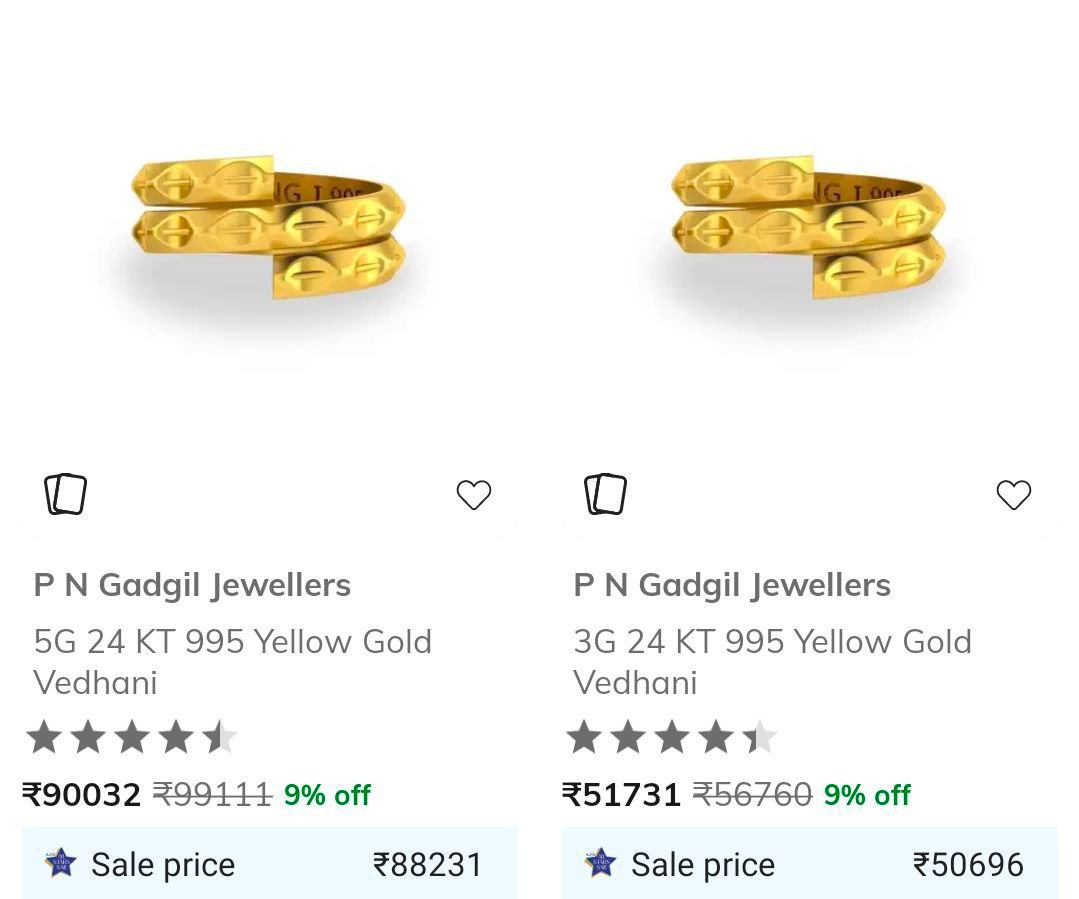Image resolution: width=1079 pixels, height=899 pixels.
Task: Open similar products icon for 3G Vedhani
Action: [x=606, y=494]
